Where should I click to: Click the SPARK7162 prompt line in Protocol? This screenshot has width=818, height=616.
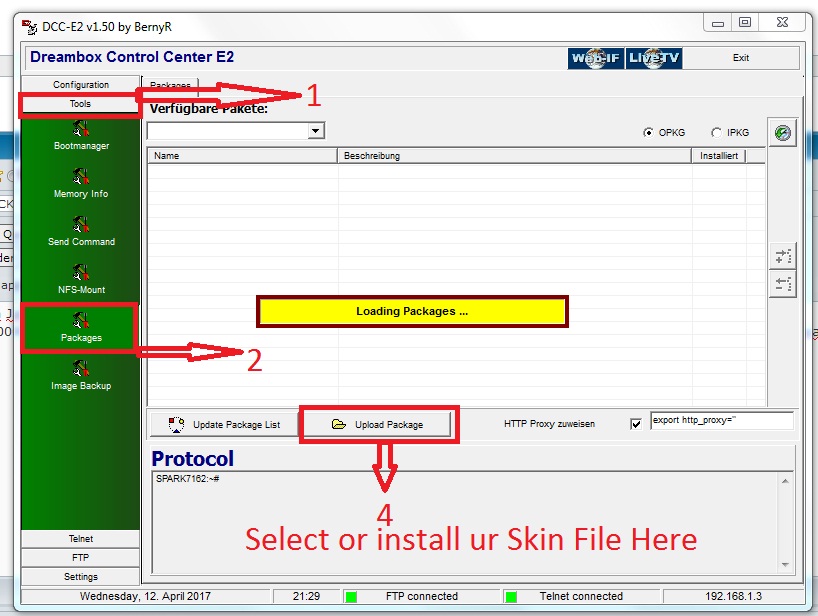click(187, 479)
